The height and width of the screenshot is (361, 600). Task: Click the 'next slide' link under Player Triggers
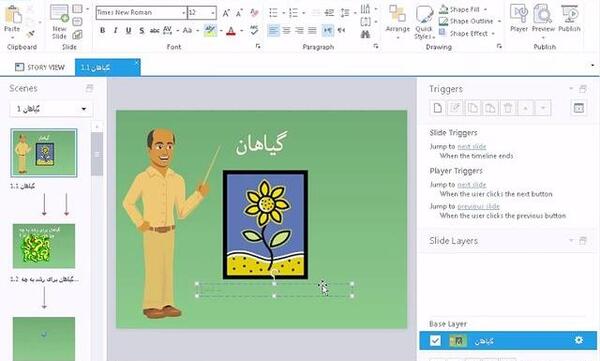coord(471,185)
